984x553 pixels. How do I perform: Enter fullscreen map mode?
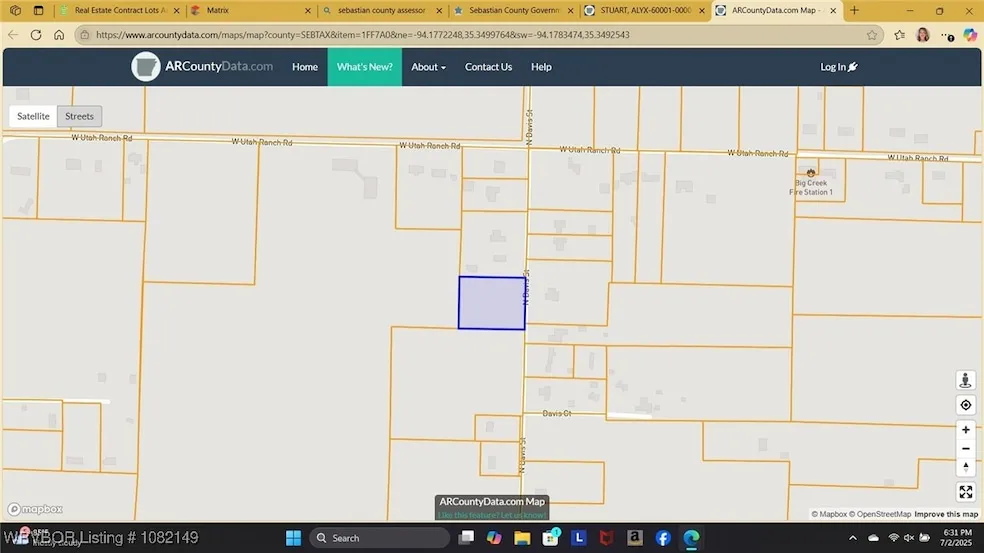[965, 492]
